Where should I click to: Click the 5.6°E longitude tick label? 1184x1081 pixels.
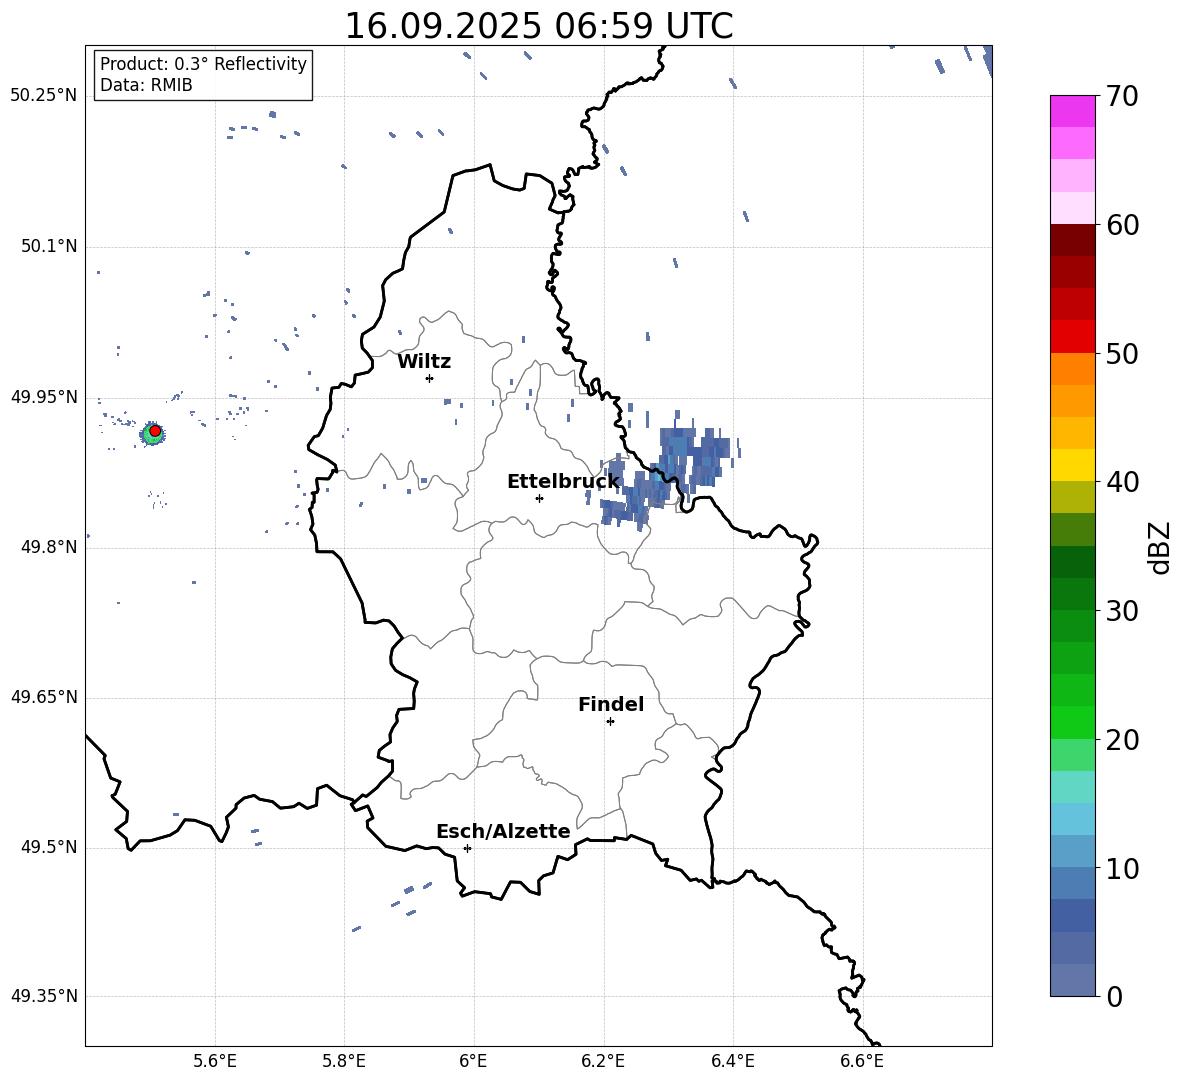(214, 1061)
